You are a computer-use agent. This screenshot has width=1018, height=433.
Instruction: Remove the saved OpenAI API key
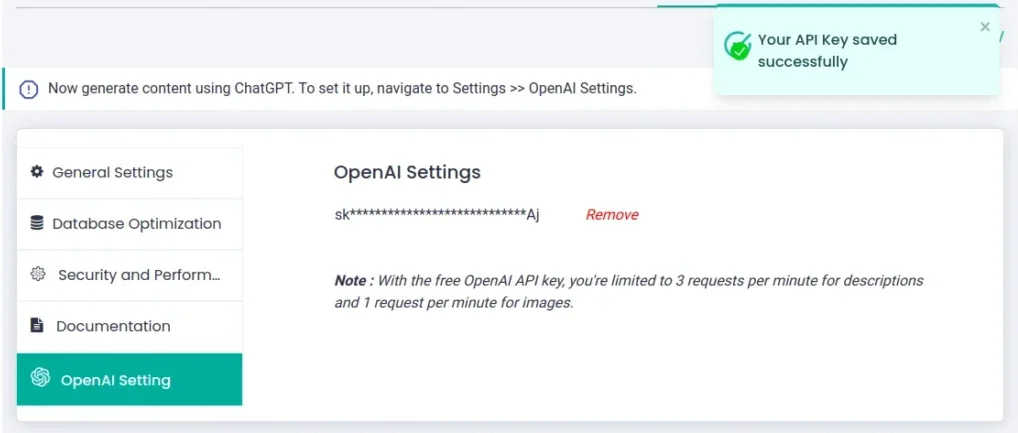pos(611,215)
